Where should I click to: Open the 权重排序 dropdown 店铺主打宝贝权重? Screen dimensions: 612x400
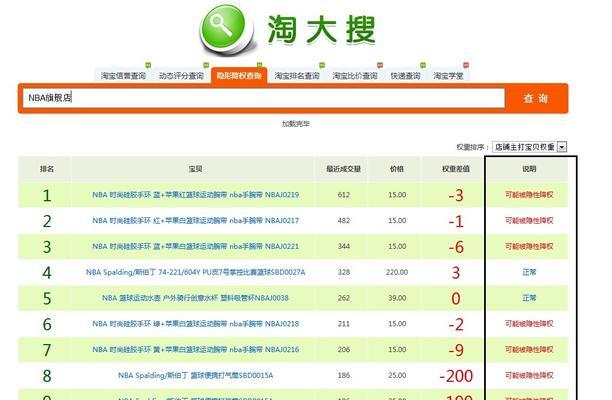point(529,147)
